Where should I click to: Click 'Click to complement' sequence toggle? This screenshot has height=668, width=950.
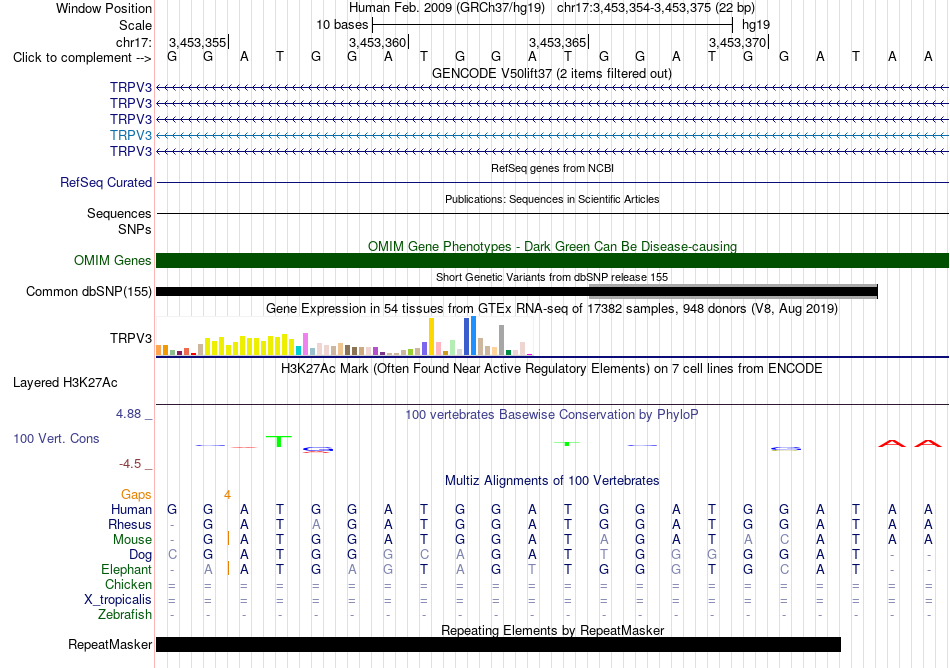(x=82, y=58)
